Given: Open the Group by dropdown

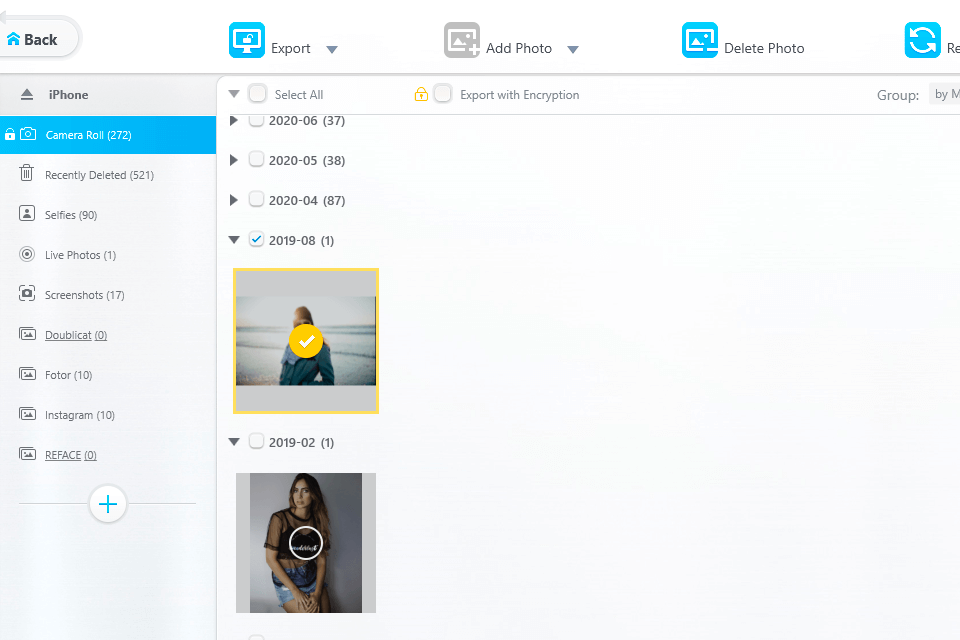Looking at the screenshot, I should (x=944, y=95).
